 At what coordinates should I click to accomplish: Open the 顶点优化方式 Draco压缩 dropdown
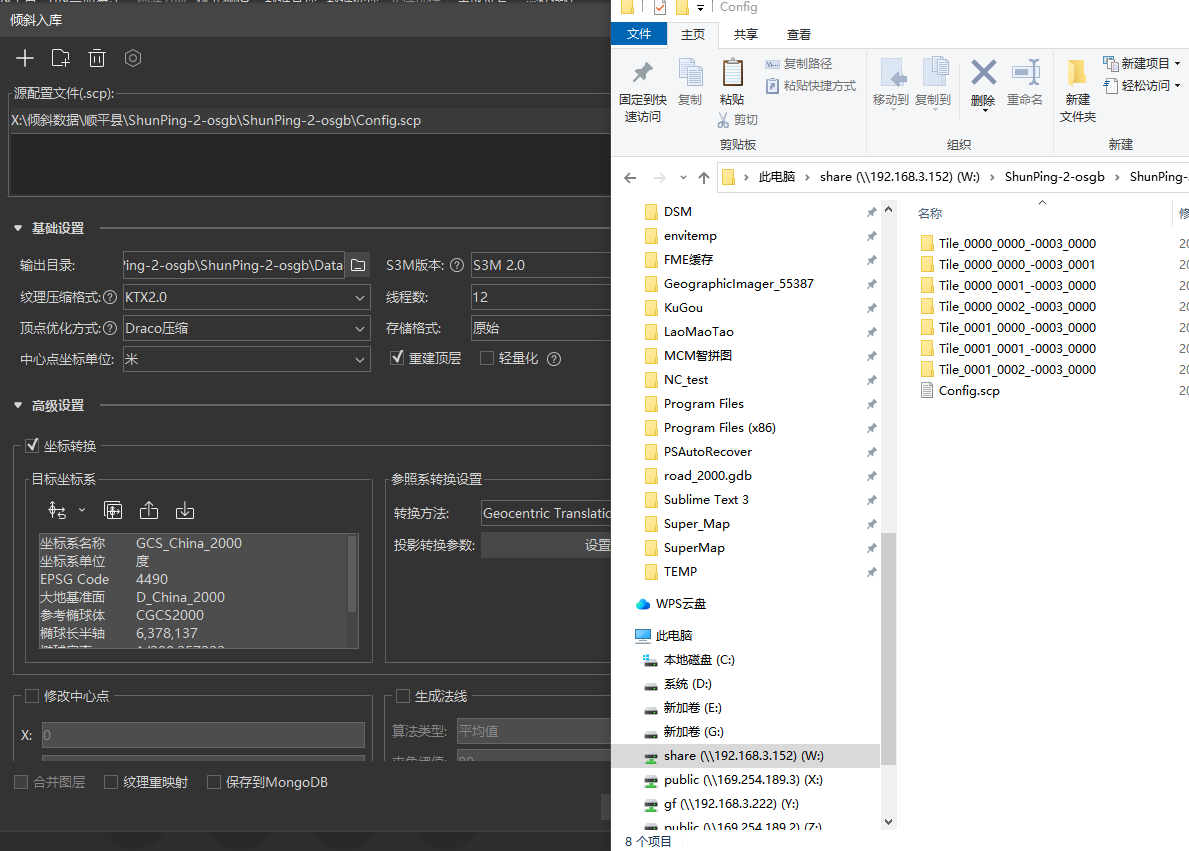click(246, 328)
